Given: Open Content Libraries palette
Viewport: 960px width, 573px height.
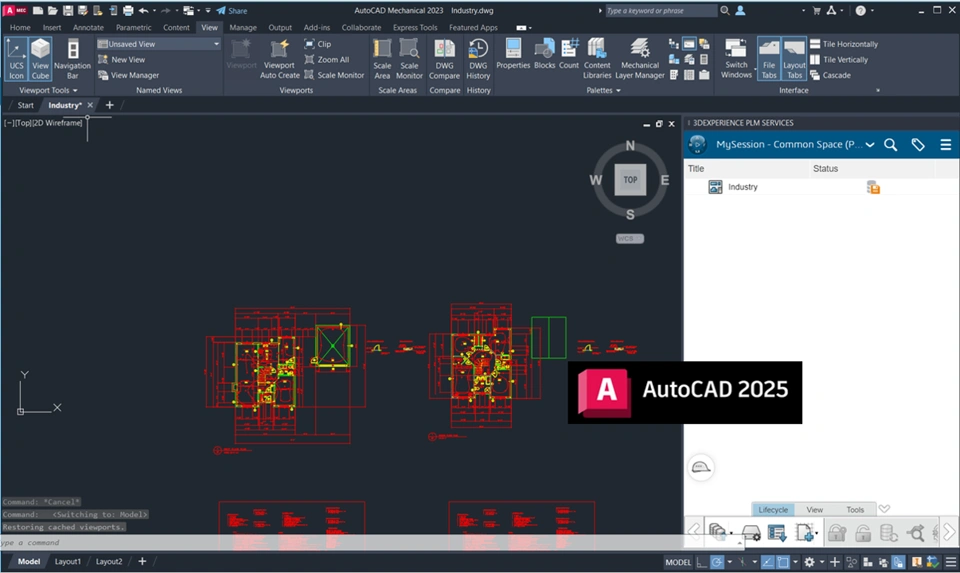Looking at the screenshot, I should point(597,59).
